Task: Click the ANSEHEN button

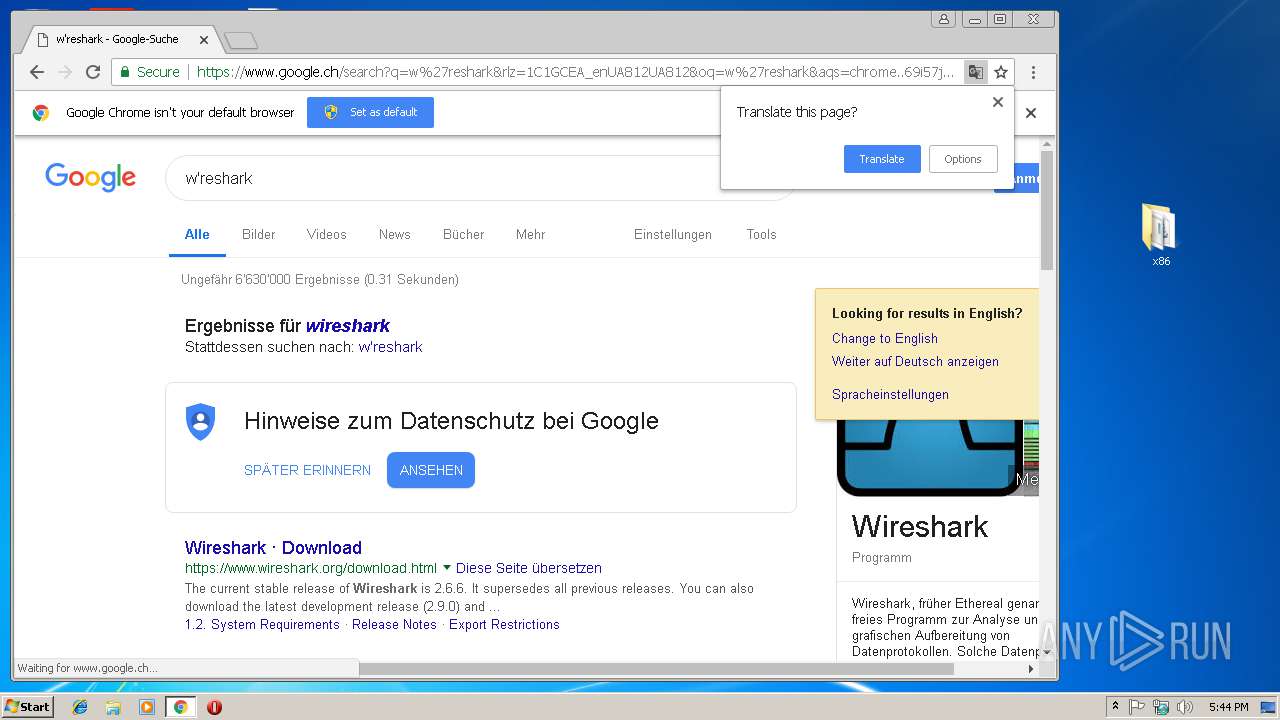Action: pos(431,470)
